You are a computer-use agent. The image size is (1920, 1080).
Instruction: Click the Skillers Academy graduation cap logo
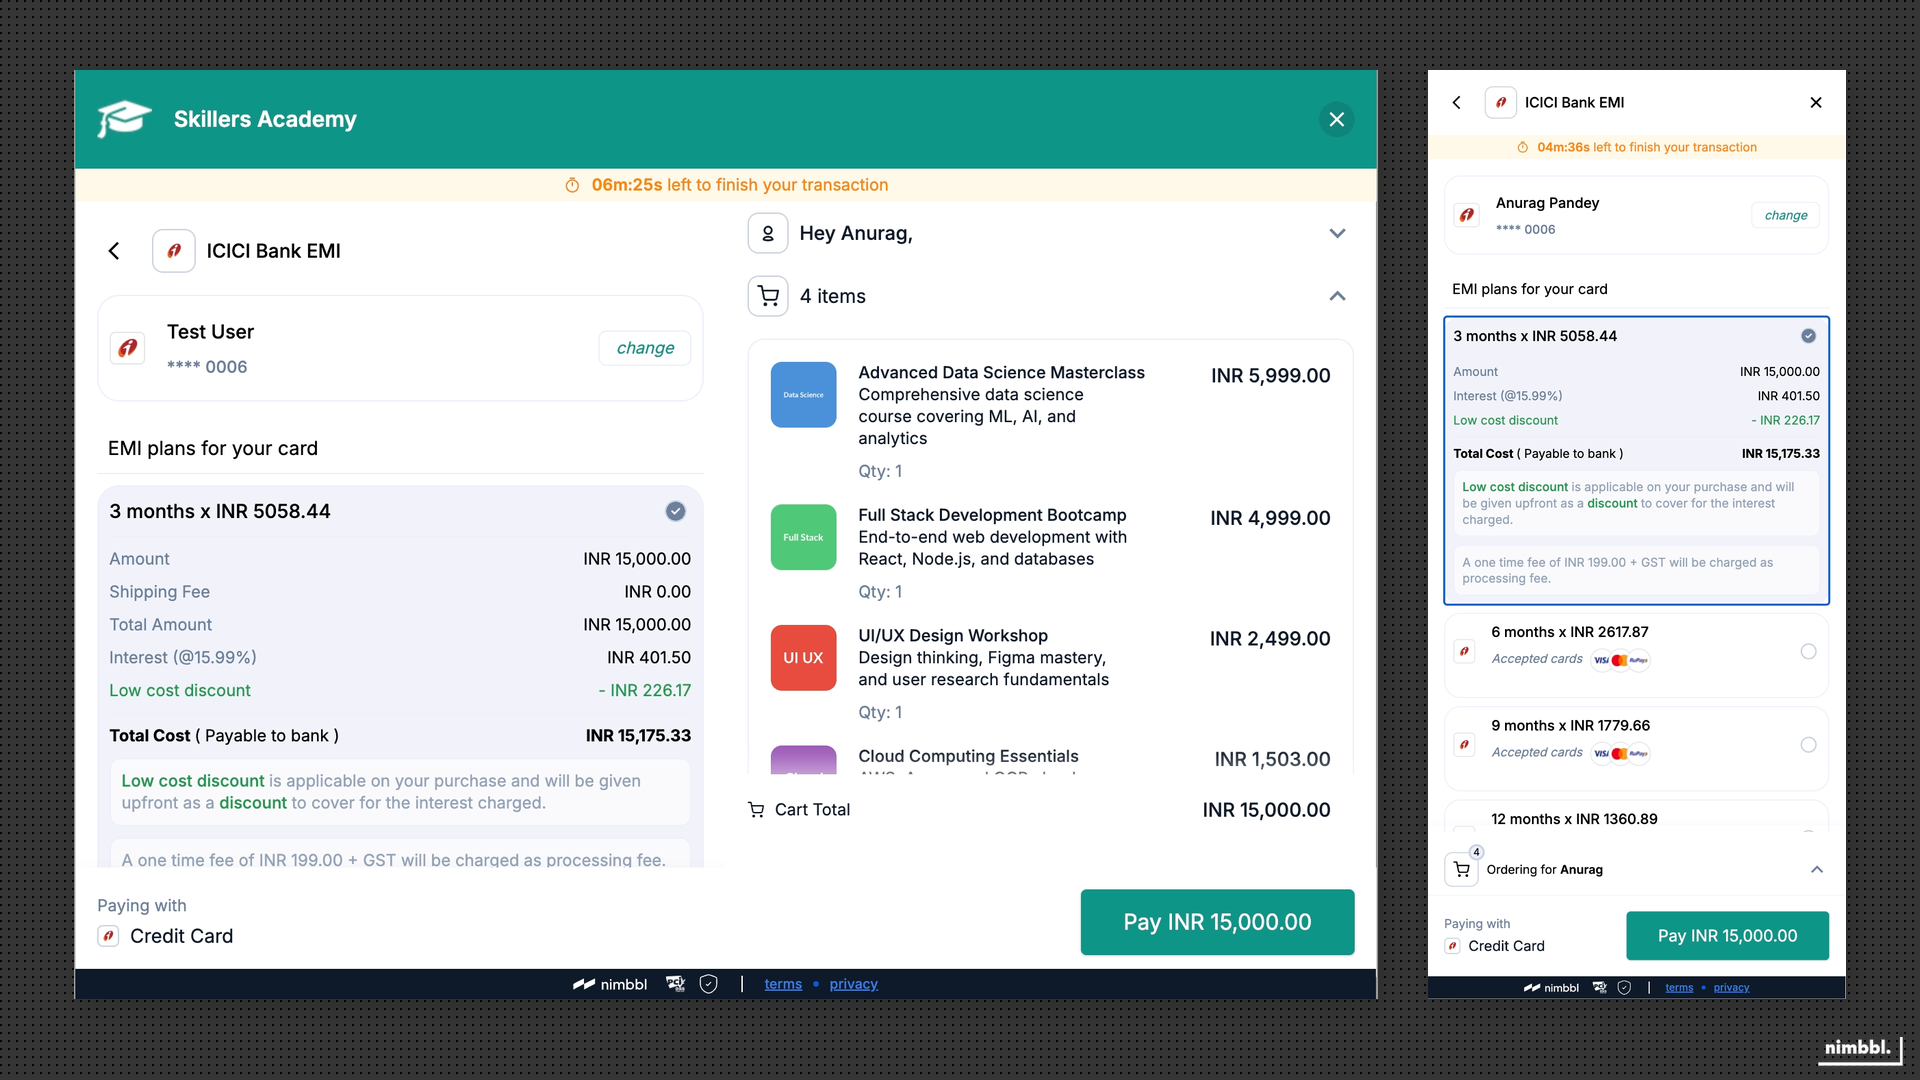coord(124,119)
